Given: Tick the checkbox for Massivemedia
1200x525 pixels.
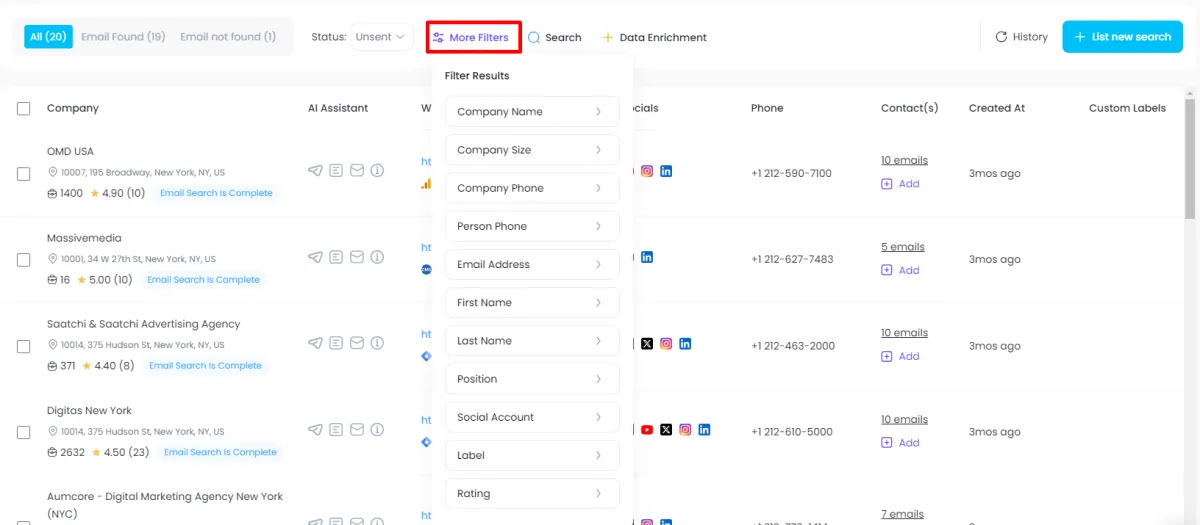Looking at the screenshot, I should (x=24, y=259).
